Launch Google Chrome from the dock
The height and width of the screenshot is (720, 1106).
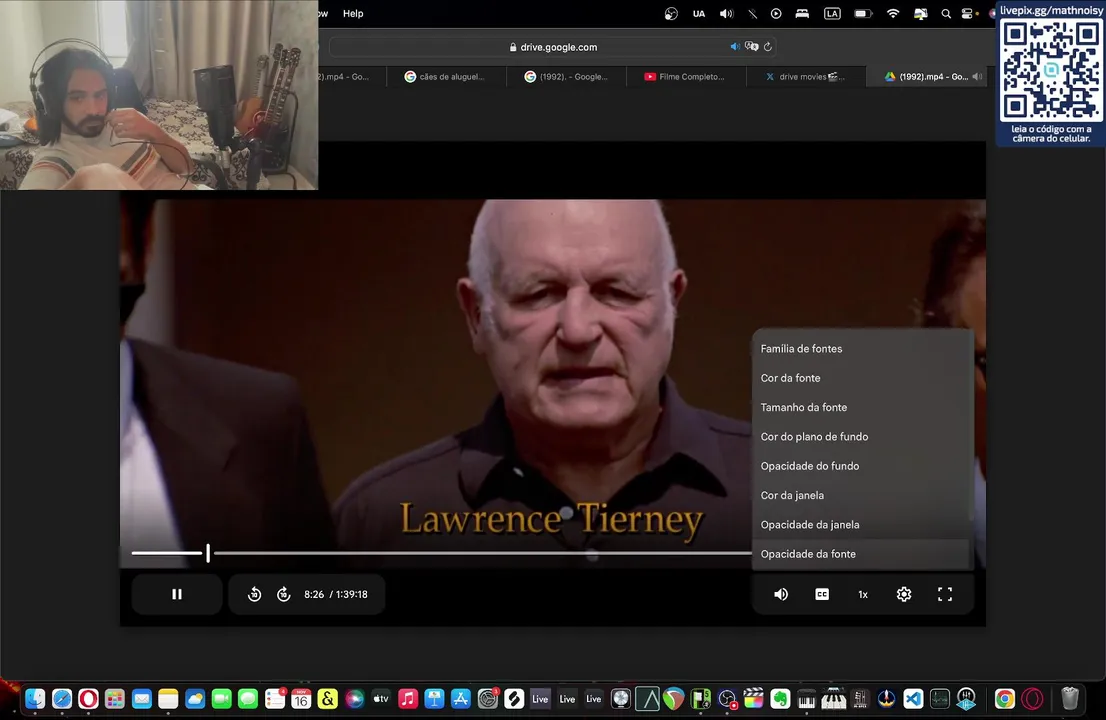point(1004,699)
